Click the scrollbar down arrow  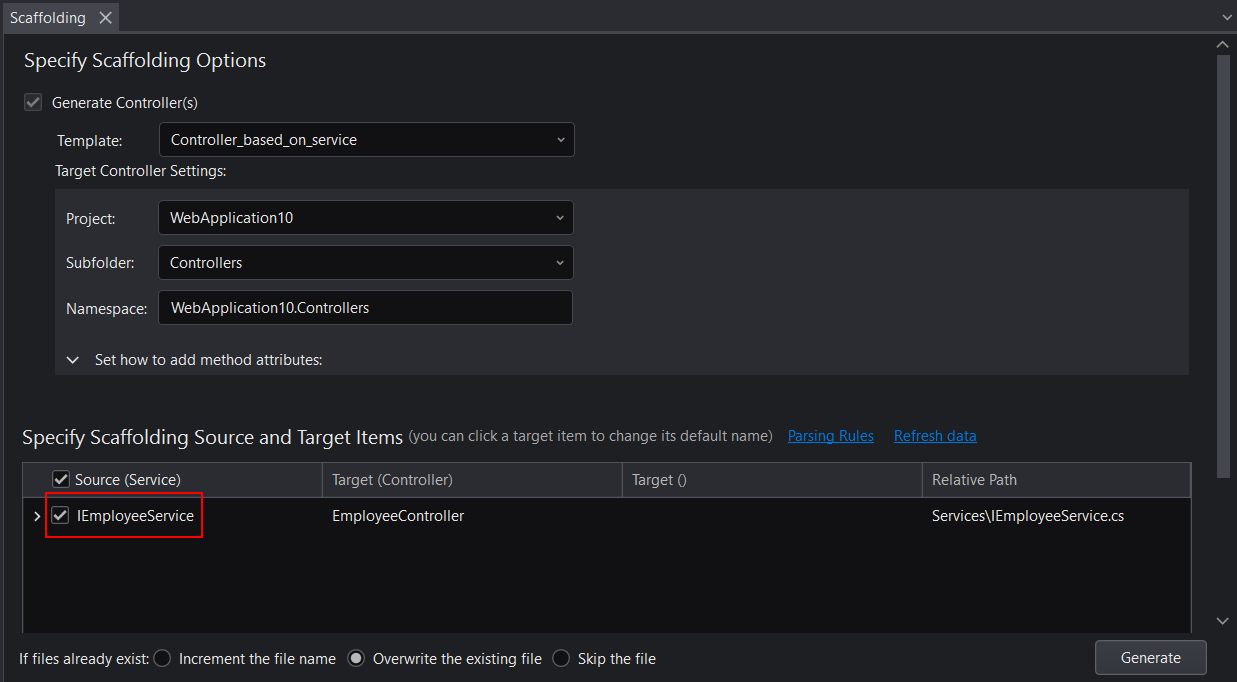click(x=1222, y=621)
